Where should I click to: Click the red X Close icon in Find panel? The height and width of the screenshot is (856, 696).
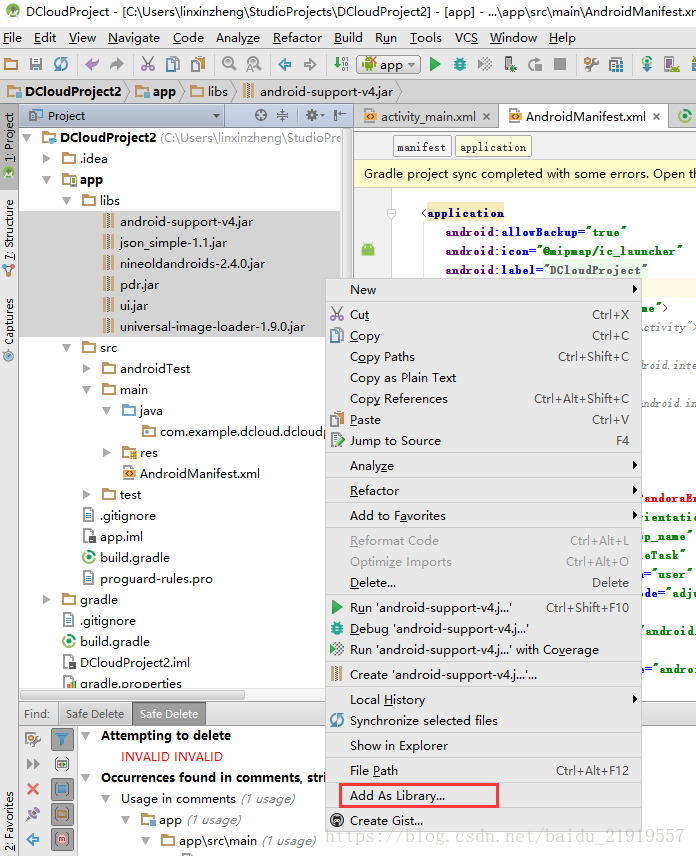point(33,789)
